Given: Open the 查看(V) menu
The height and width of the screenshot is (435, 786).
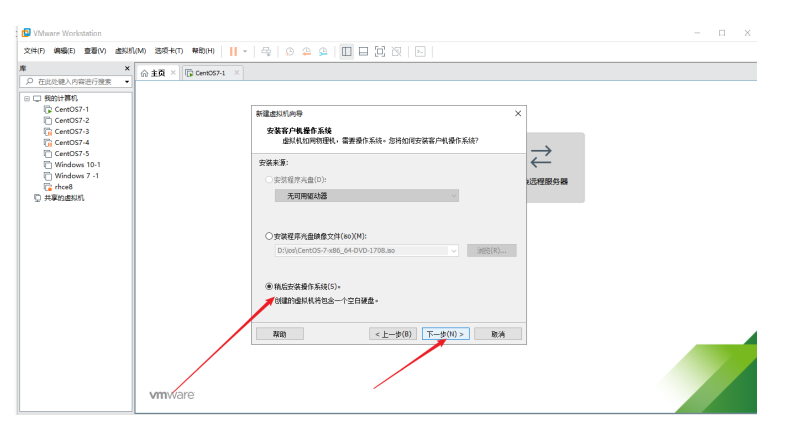Looking at the screenshot, I should tap(95, 51).
